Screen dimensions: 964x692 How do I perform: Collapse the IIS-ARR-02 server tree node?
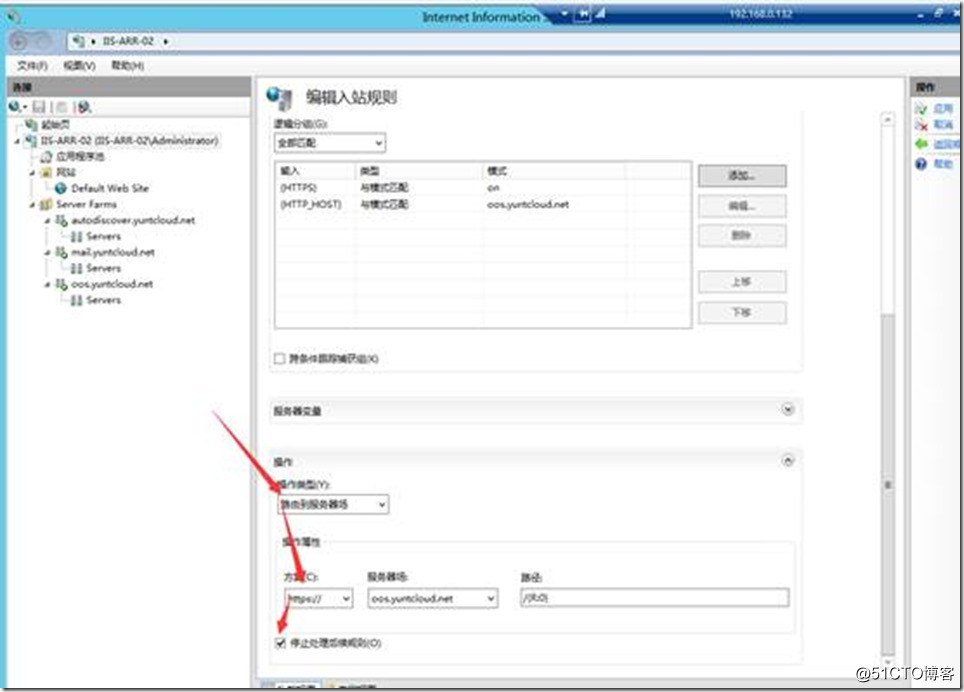pyautogui.click(x=17, y=141)
